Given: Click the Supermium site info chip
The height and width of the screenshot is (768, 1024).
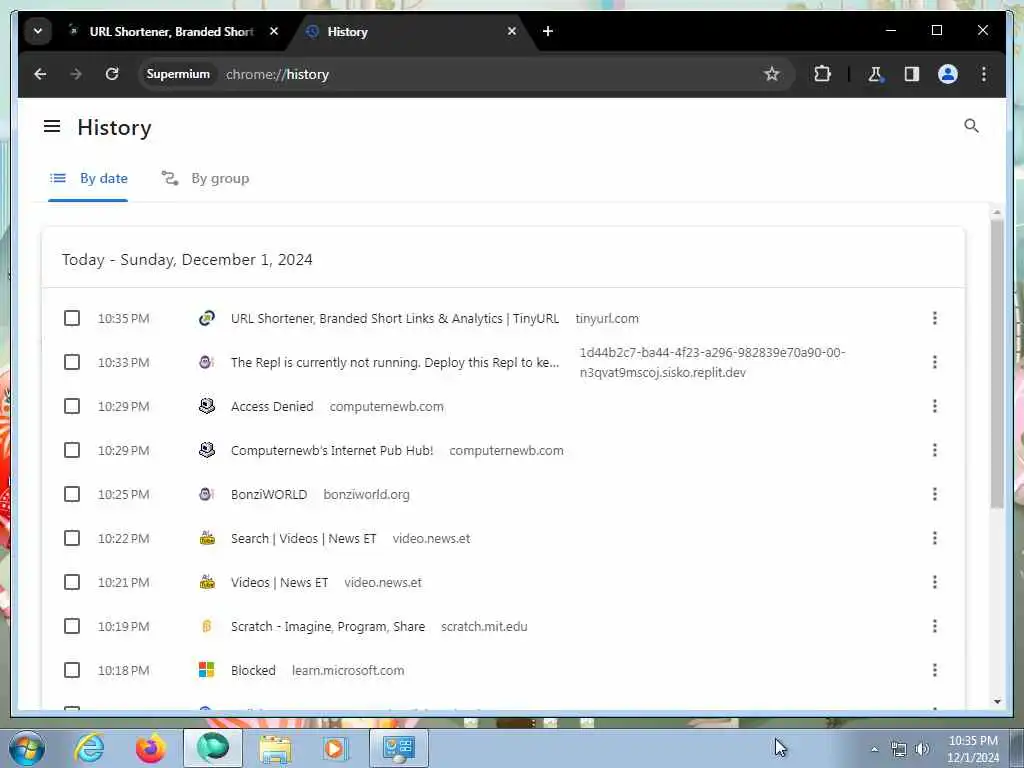Looking at the screenshot, I should (x=178, y=74).
